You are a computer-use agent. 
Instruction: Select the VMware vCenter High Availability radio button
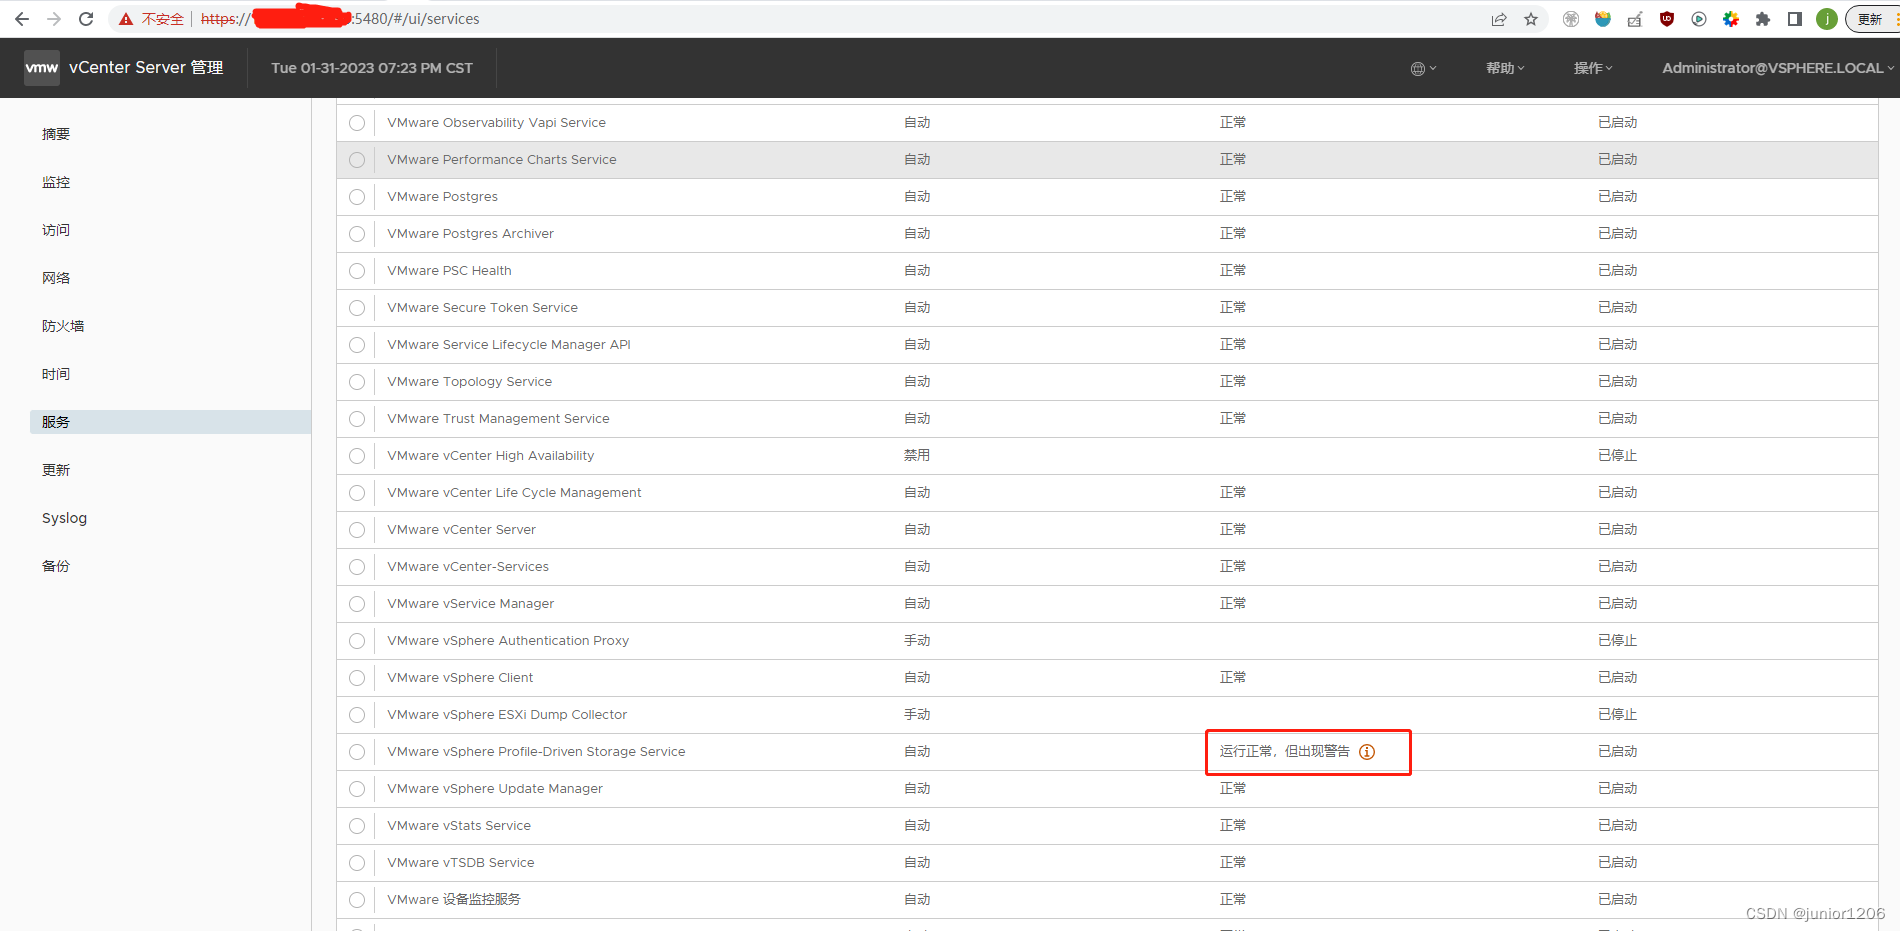click(x=357, y=456)
